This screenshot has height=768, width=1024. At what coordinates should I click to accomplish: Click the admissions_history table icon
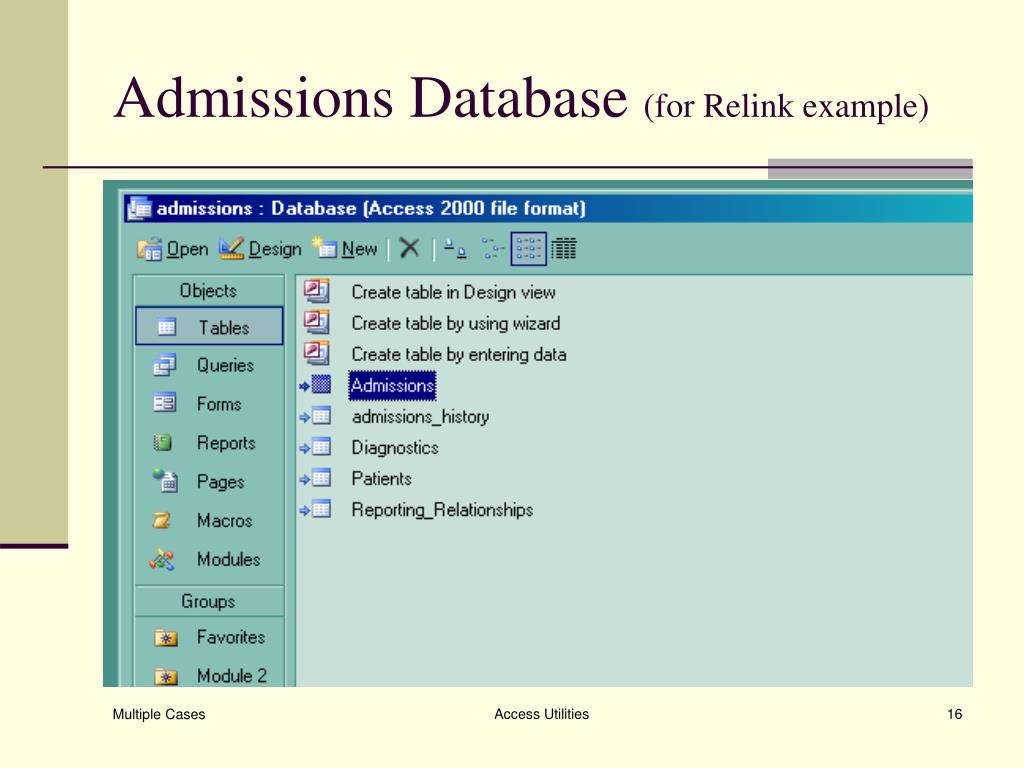pos(316,416)
